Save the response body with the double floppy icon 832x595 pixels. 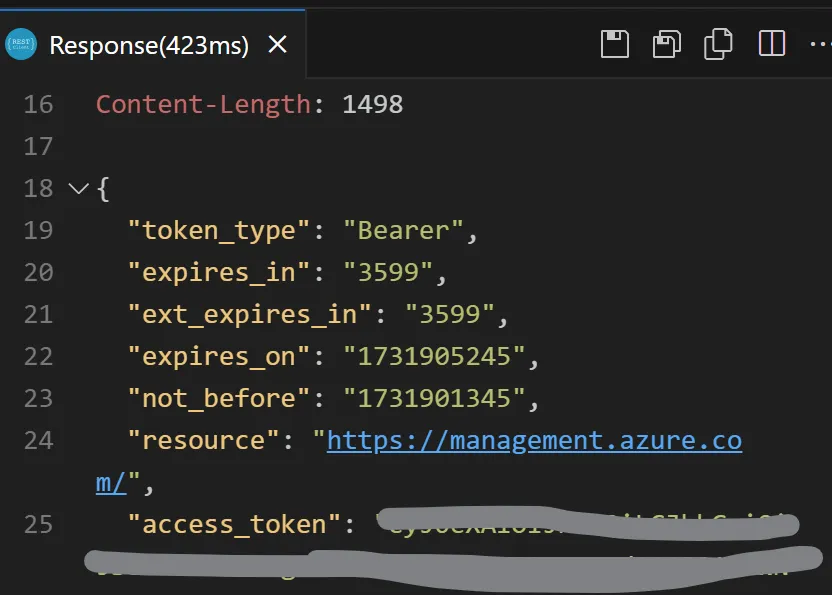click(667, 44)
